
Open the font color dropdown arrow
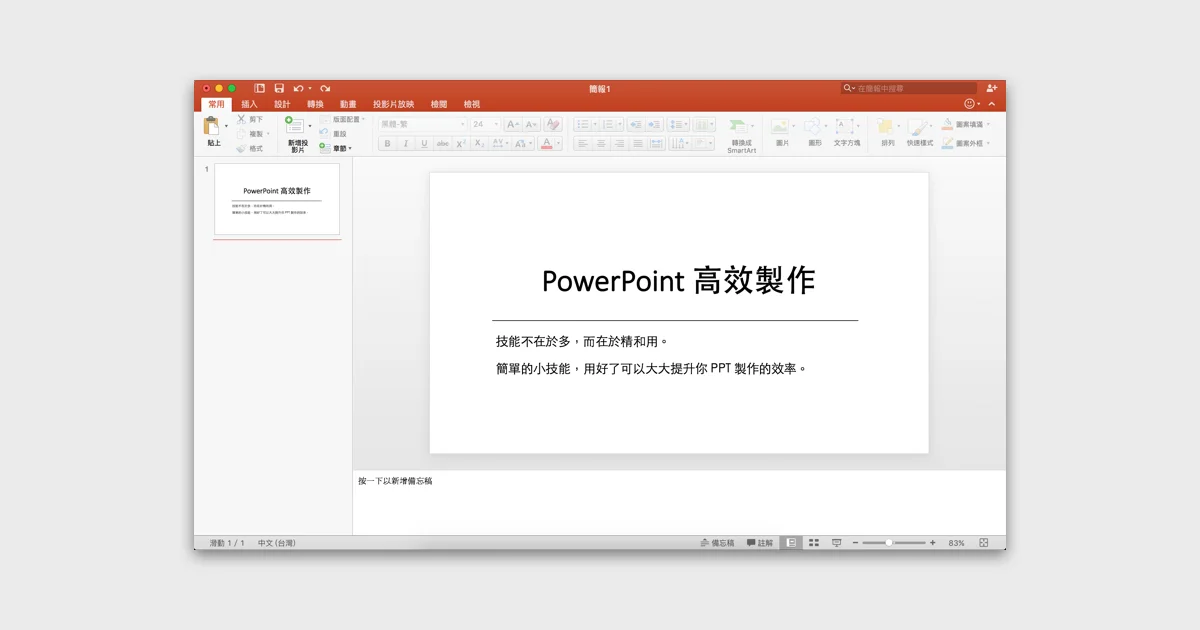pyautogui.click(x=558, y=144)
